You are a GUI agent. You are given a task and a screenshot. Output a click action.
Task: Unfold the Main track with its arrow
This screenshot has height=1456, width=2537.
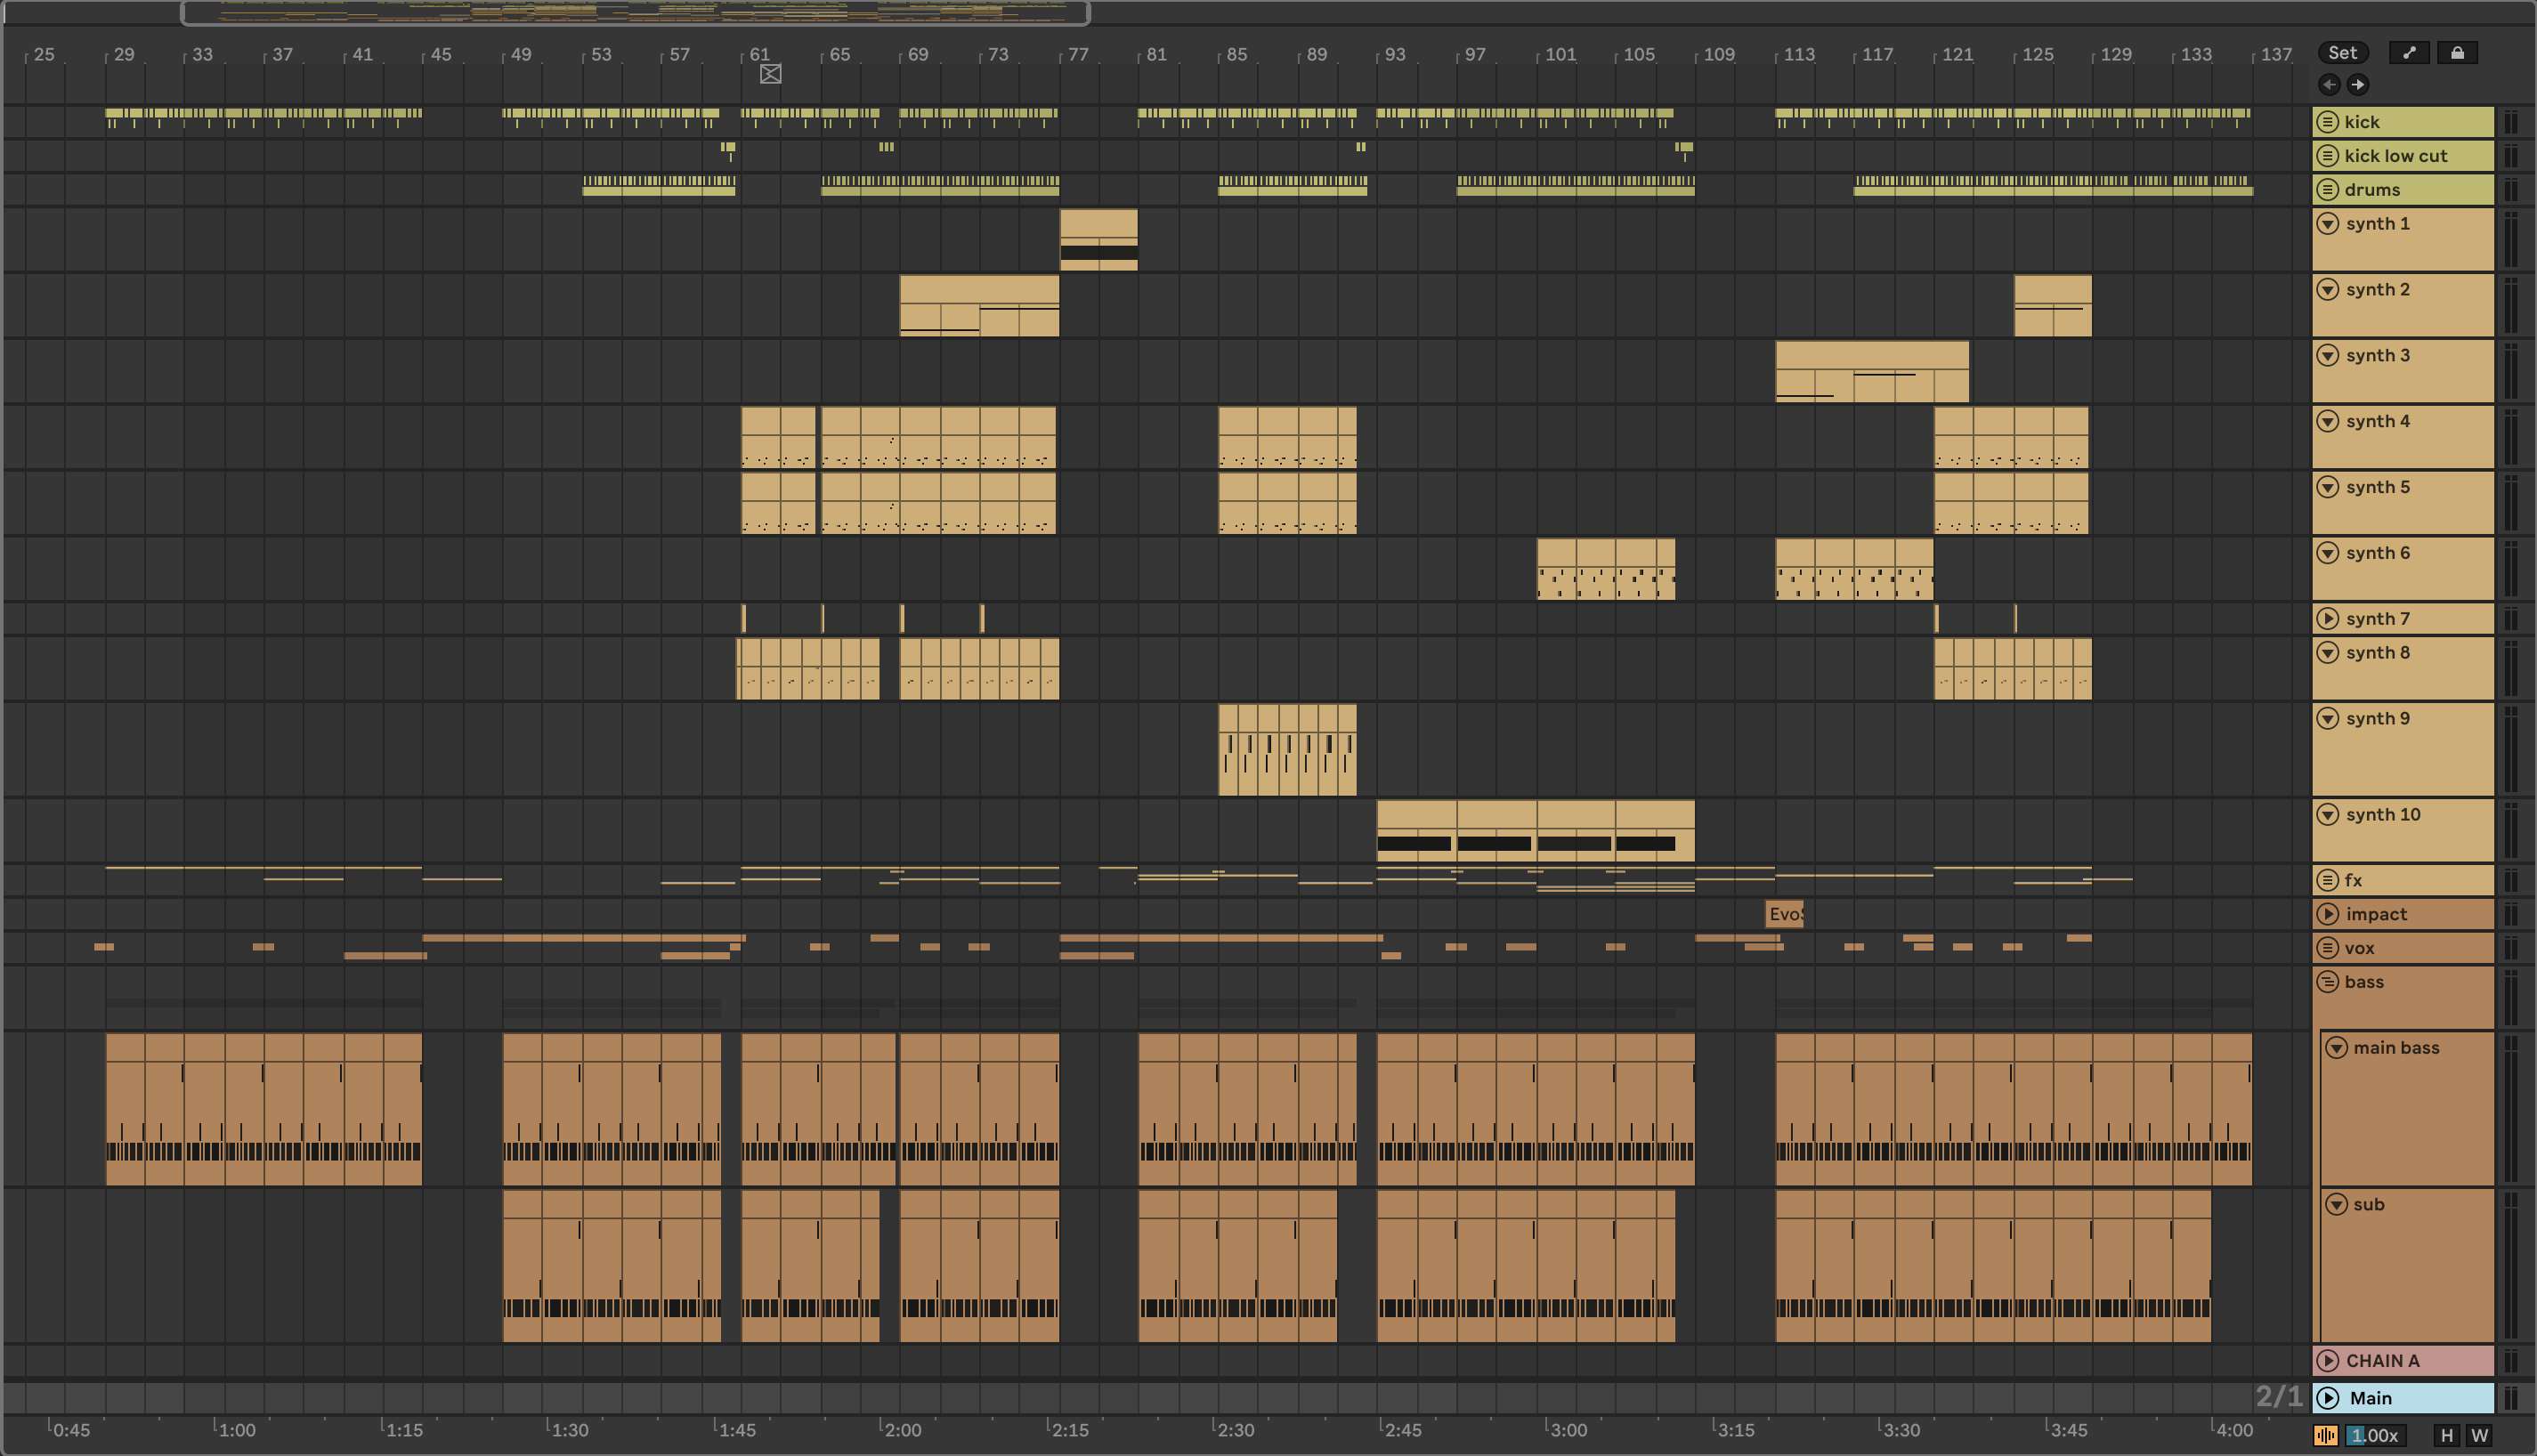2328,1398
